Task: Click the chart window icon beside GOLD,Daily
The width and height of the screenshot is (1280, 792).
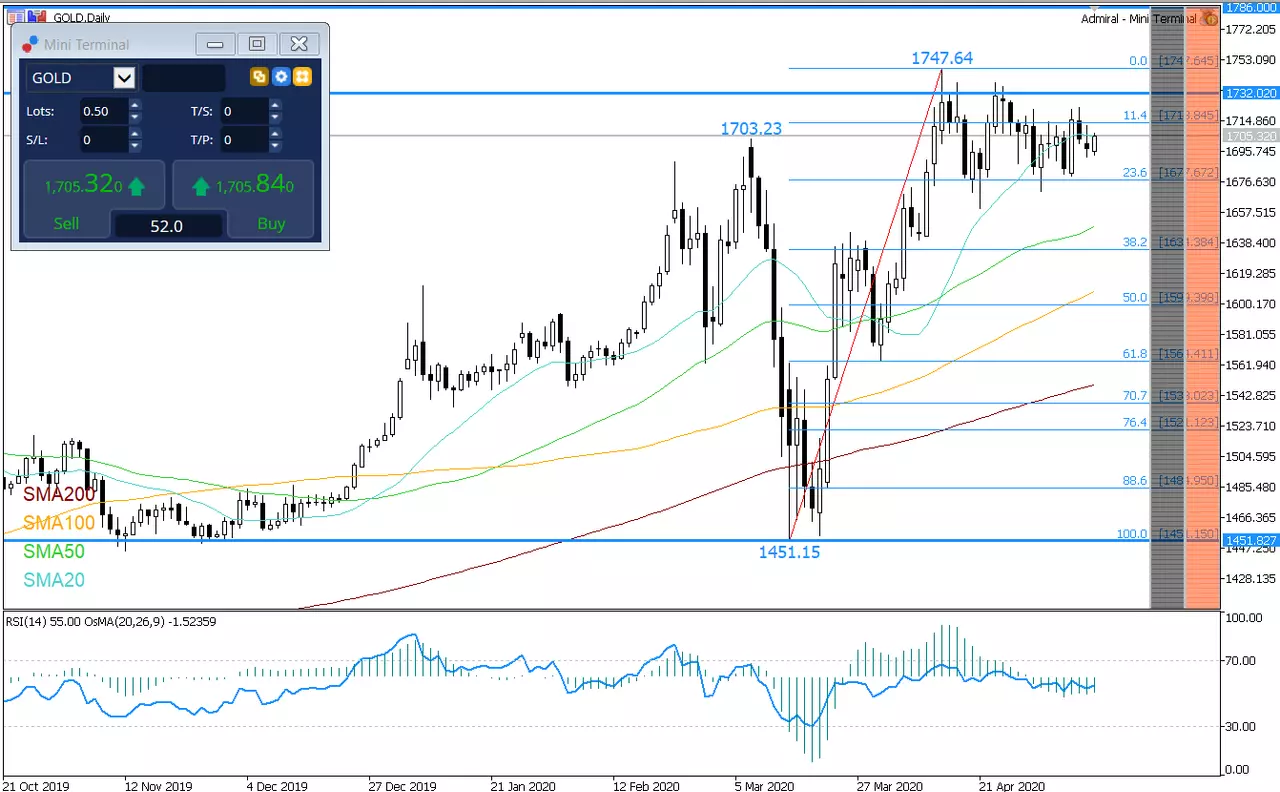Action: pos(14,17)
